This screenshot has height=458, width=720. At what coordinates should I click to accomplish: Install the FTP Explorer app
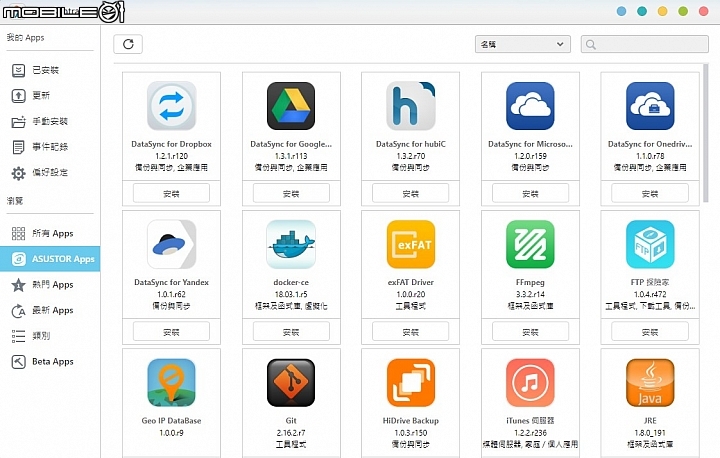[x=650, y=332]
